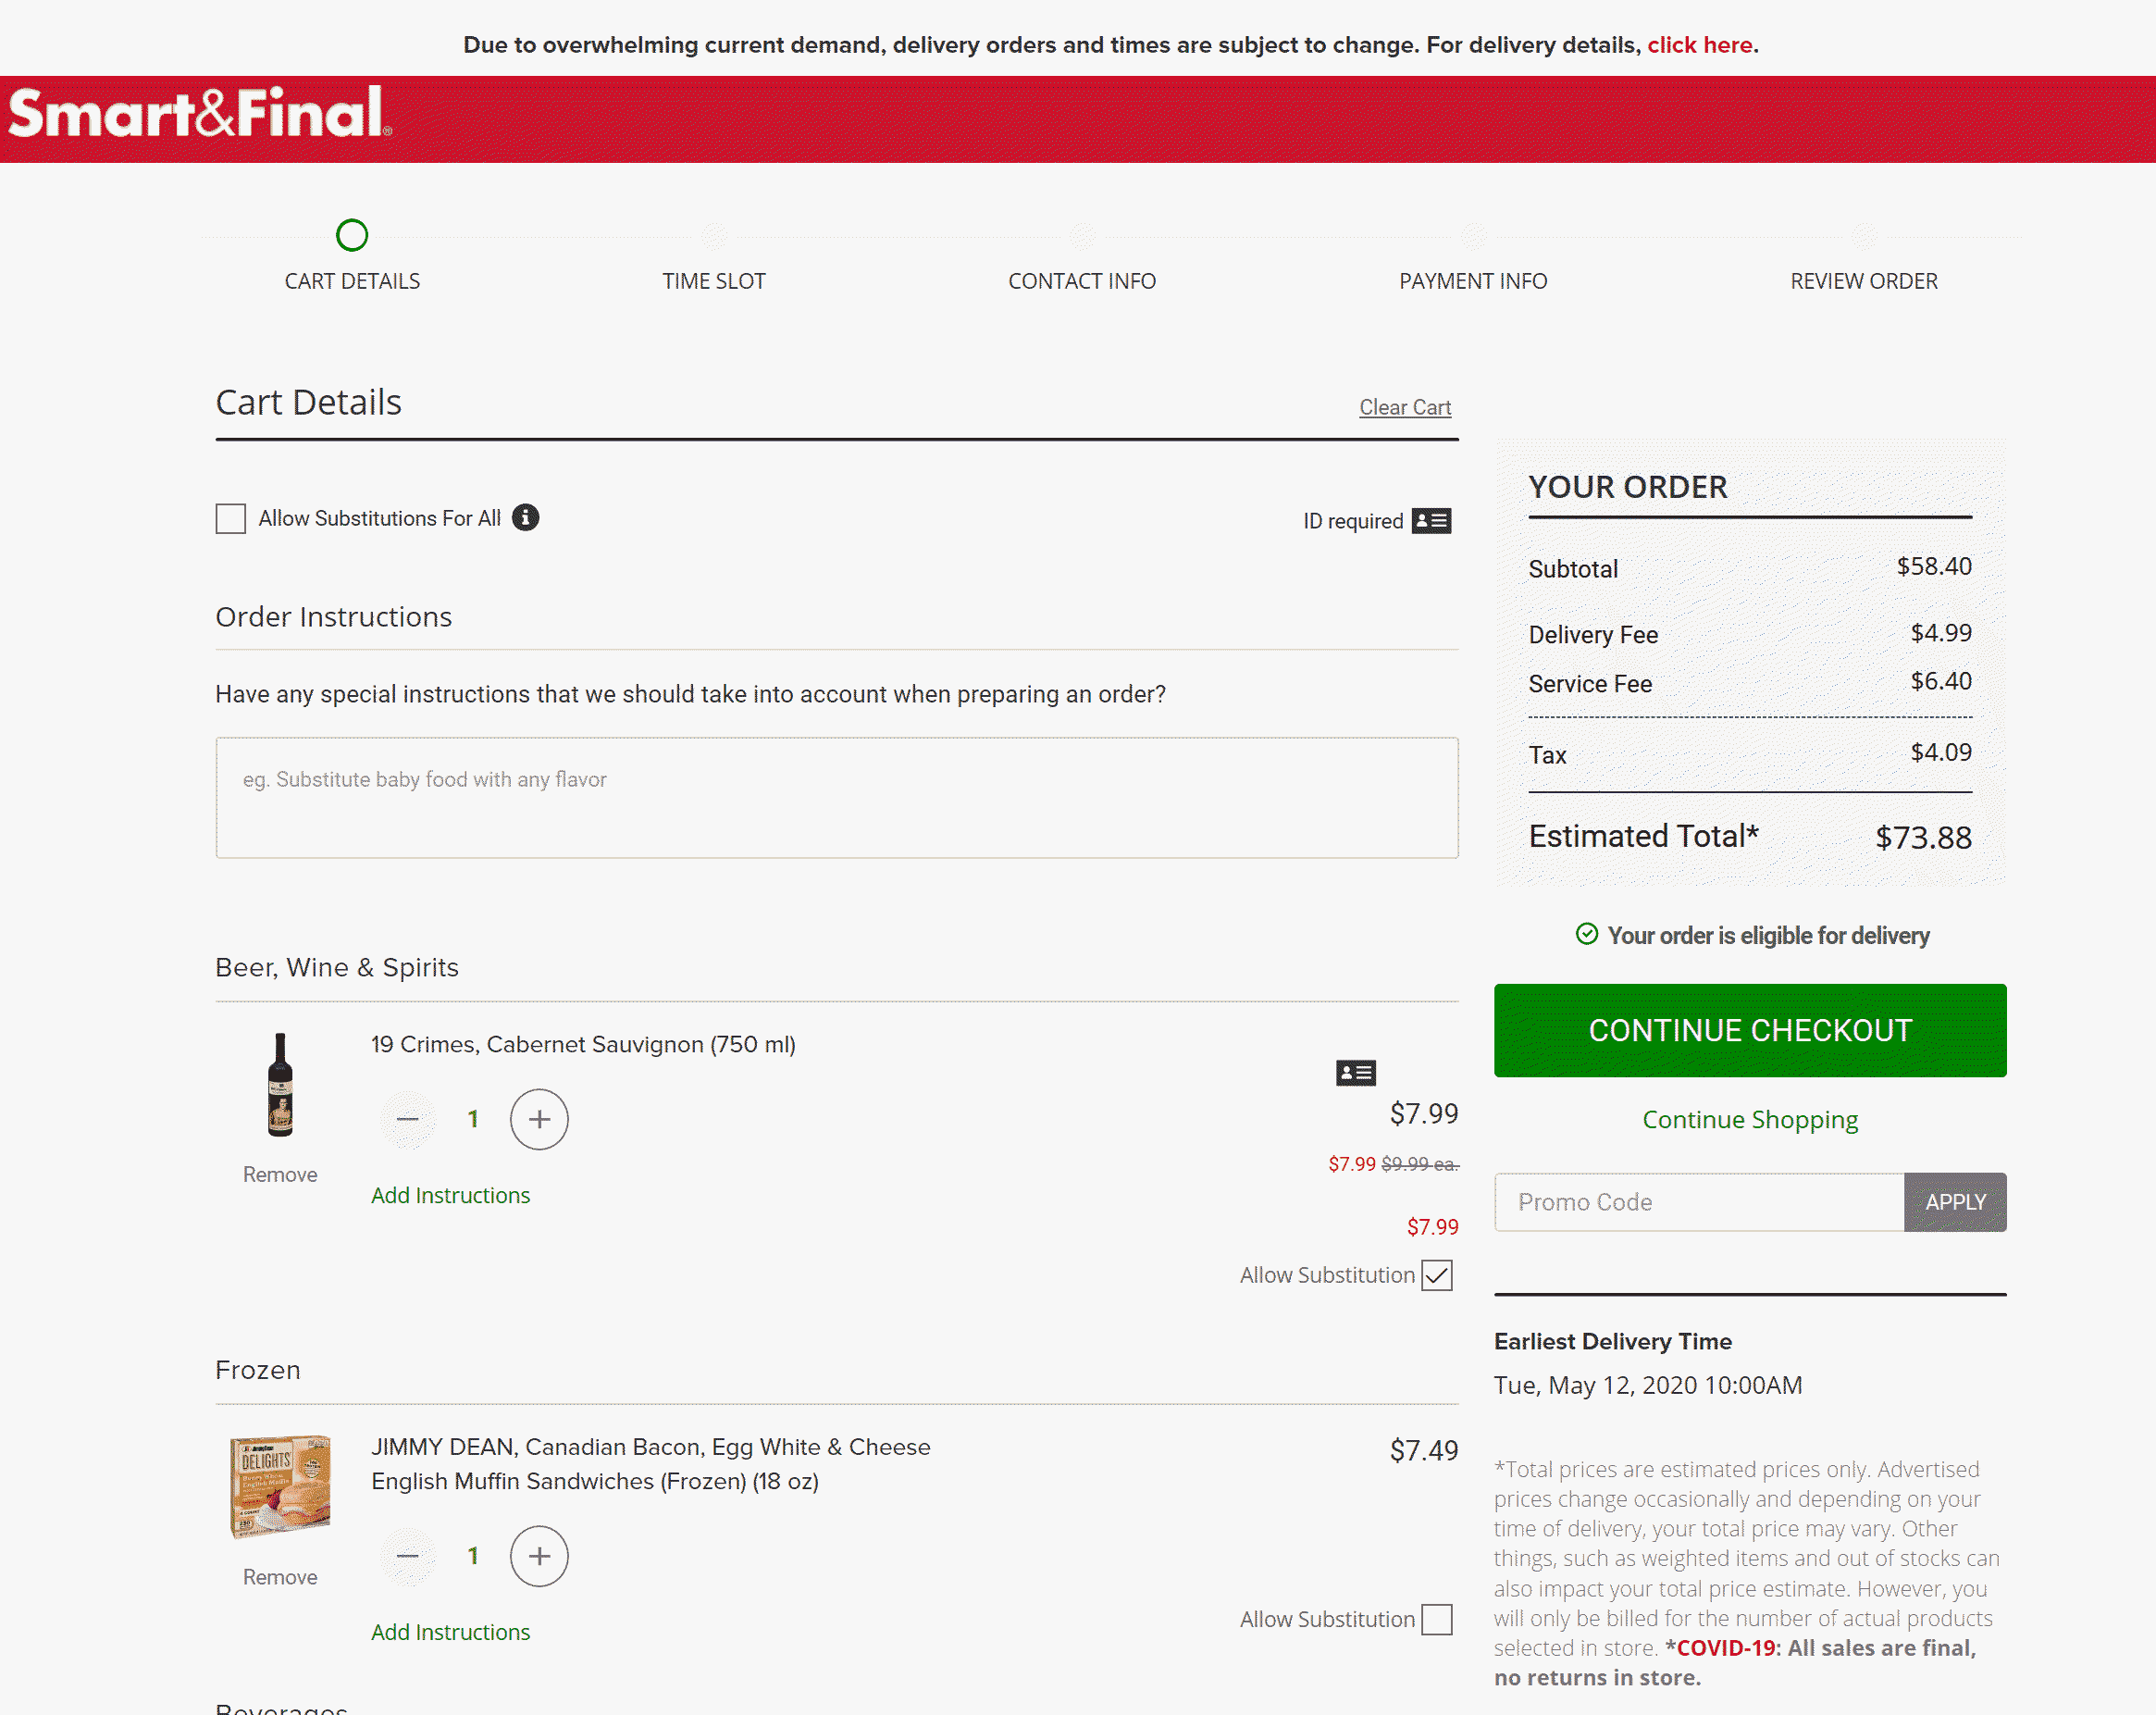Click Continue Shopping link
Screen dimensions: 2156x1715
pyautogui.click(x=1749, y=1119)
